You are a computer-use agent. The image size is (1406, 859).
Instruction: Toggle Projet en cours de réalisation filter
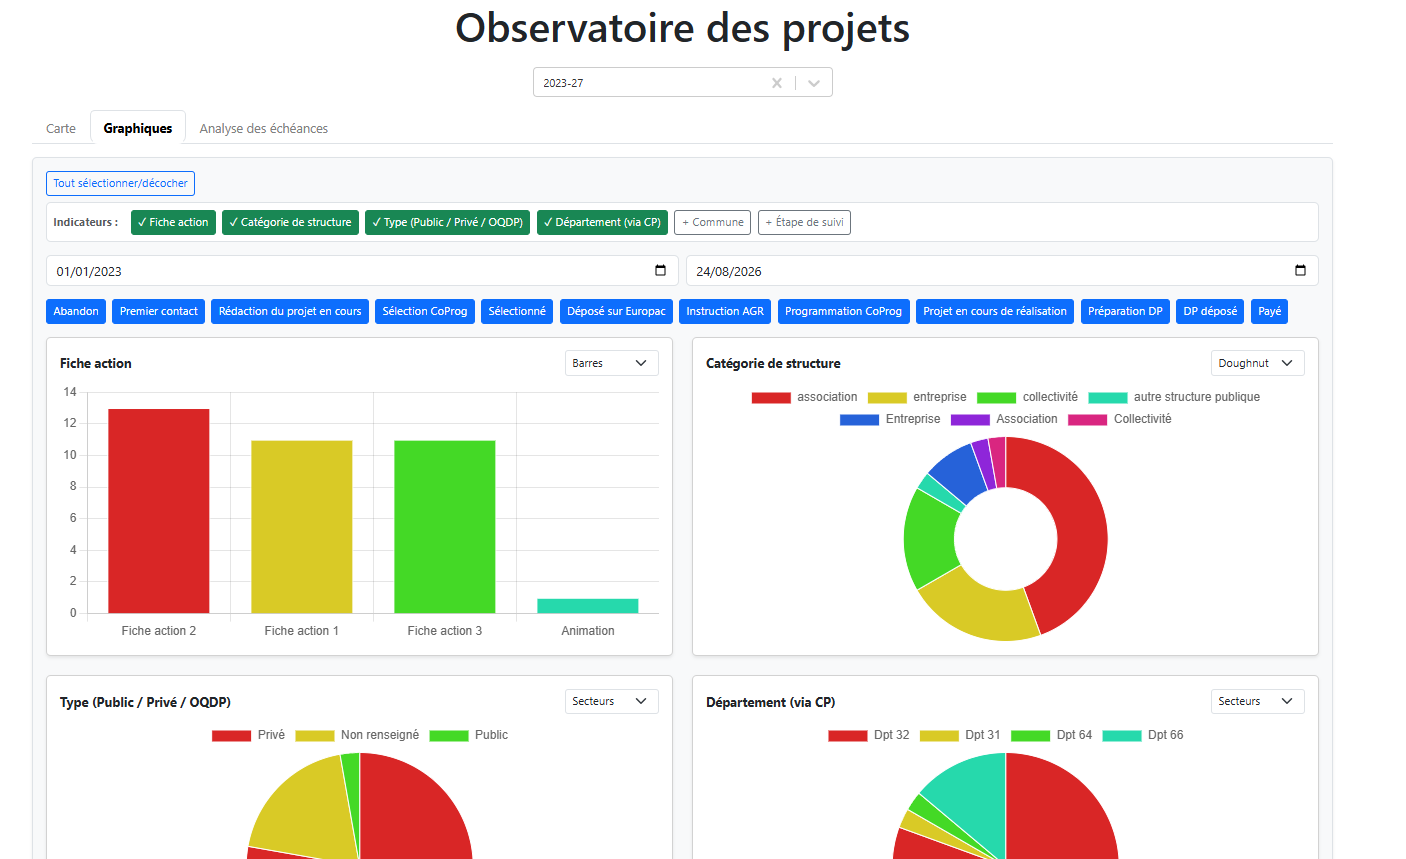click(x=995, y=311)
